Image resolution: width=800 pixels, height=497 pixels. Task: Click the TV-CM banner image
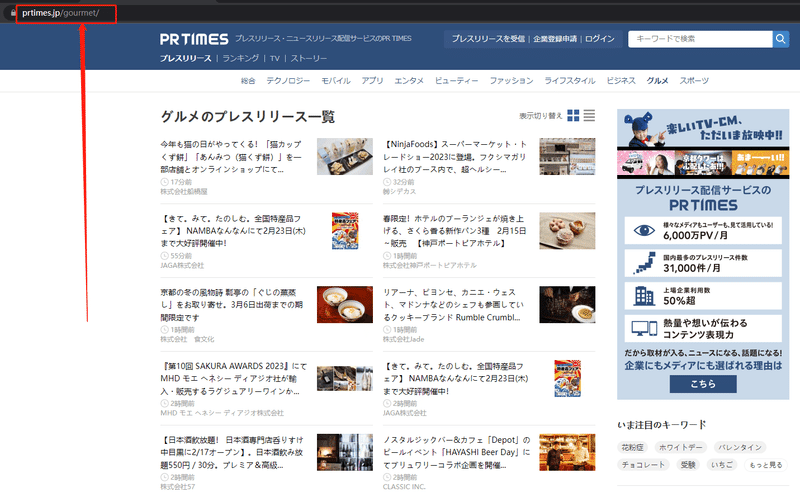click(x=703, y=144)
